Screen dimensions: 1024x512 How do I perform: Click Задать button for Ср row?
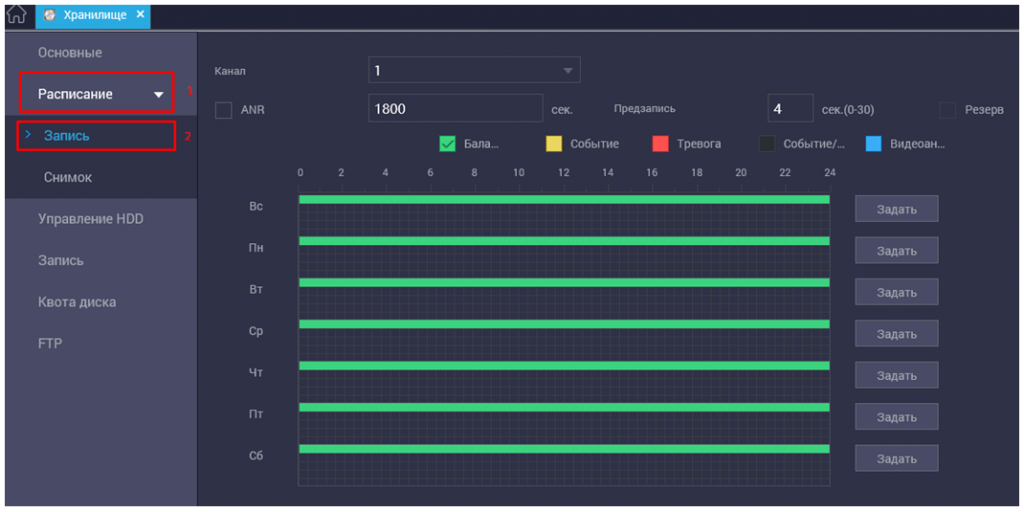point(896,334)
